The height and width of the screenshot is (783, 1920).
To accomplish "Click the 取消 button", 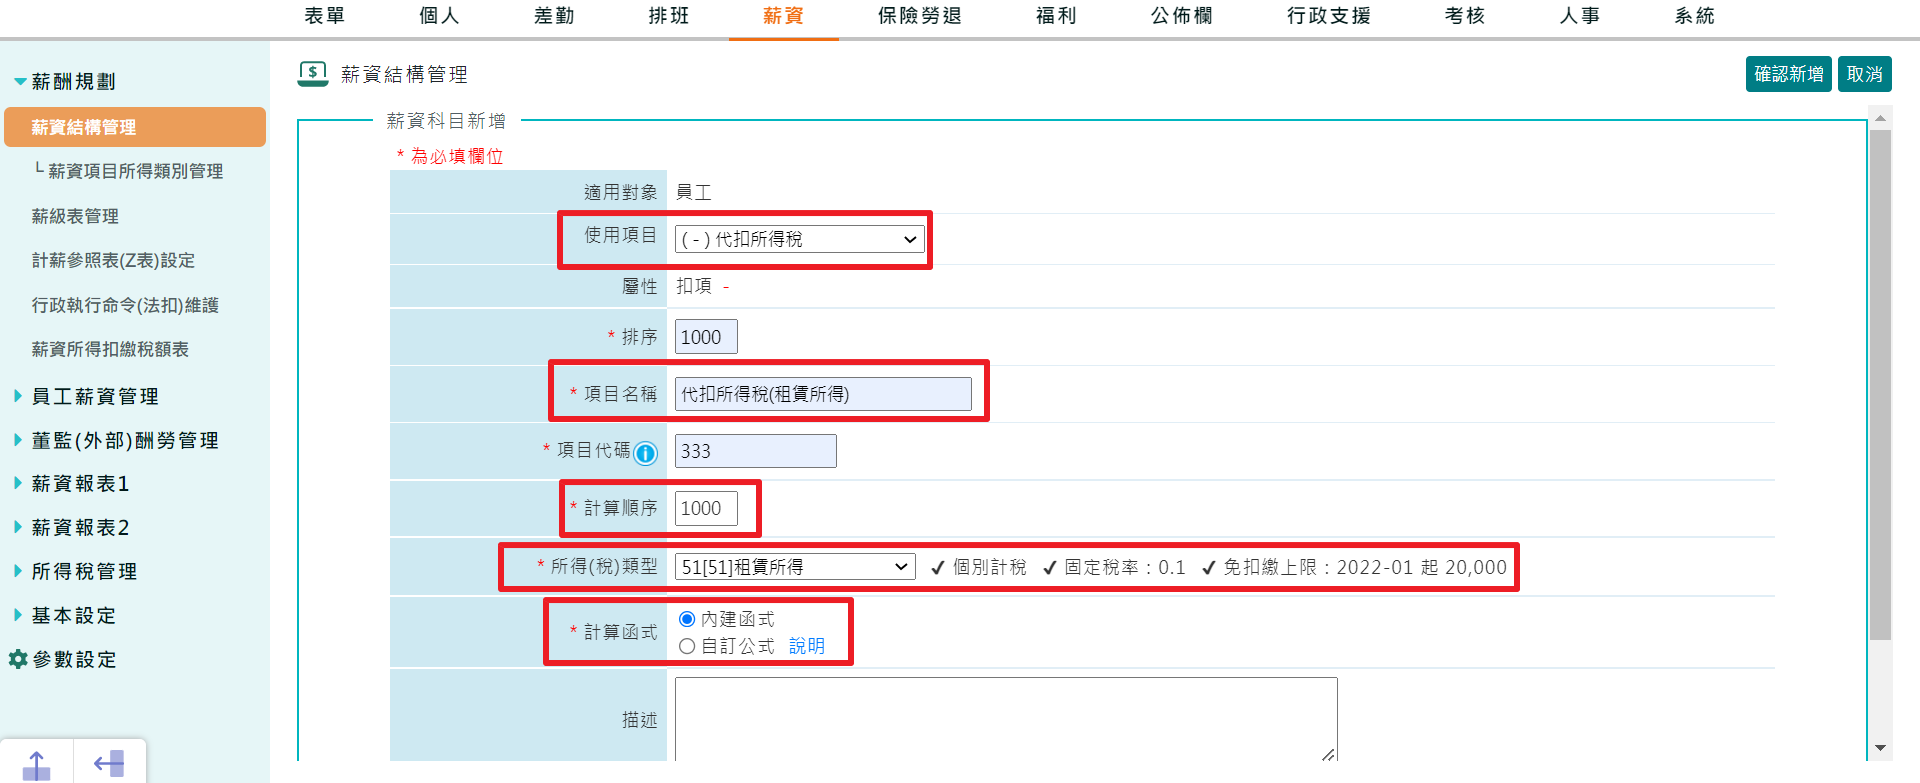I will click(x=1865, y=74).
